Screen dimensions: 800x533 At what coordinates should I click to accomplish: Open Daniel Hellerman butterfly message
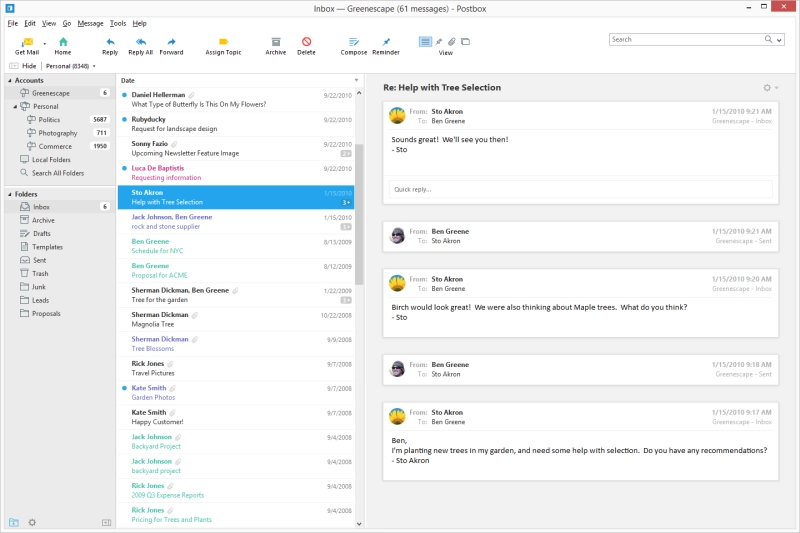point(236,99)
